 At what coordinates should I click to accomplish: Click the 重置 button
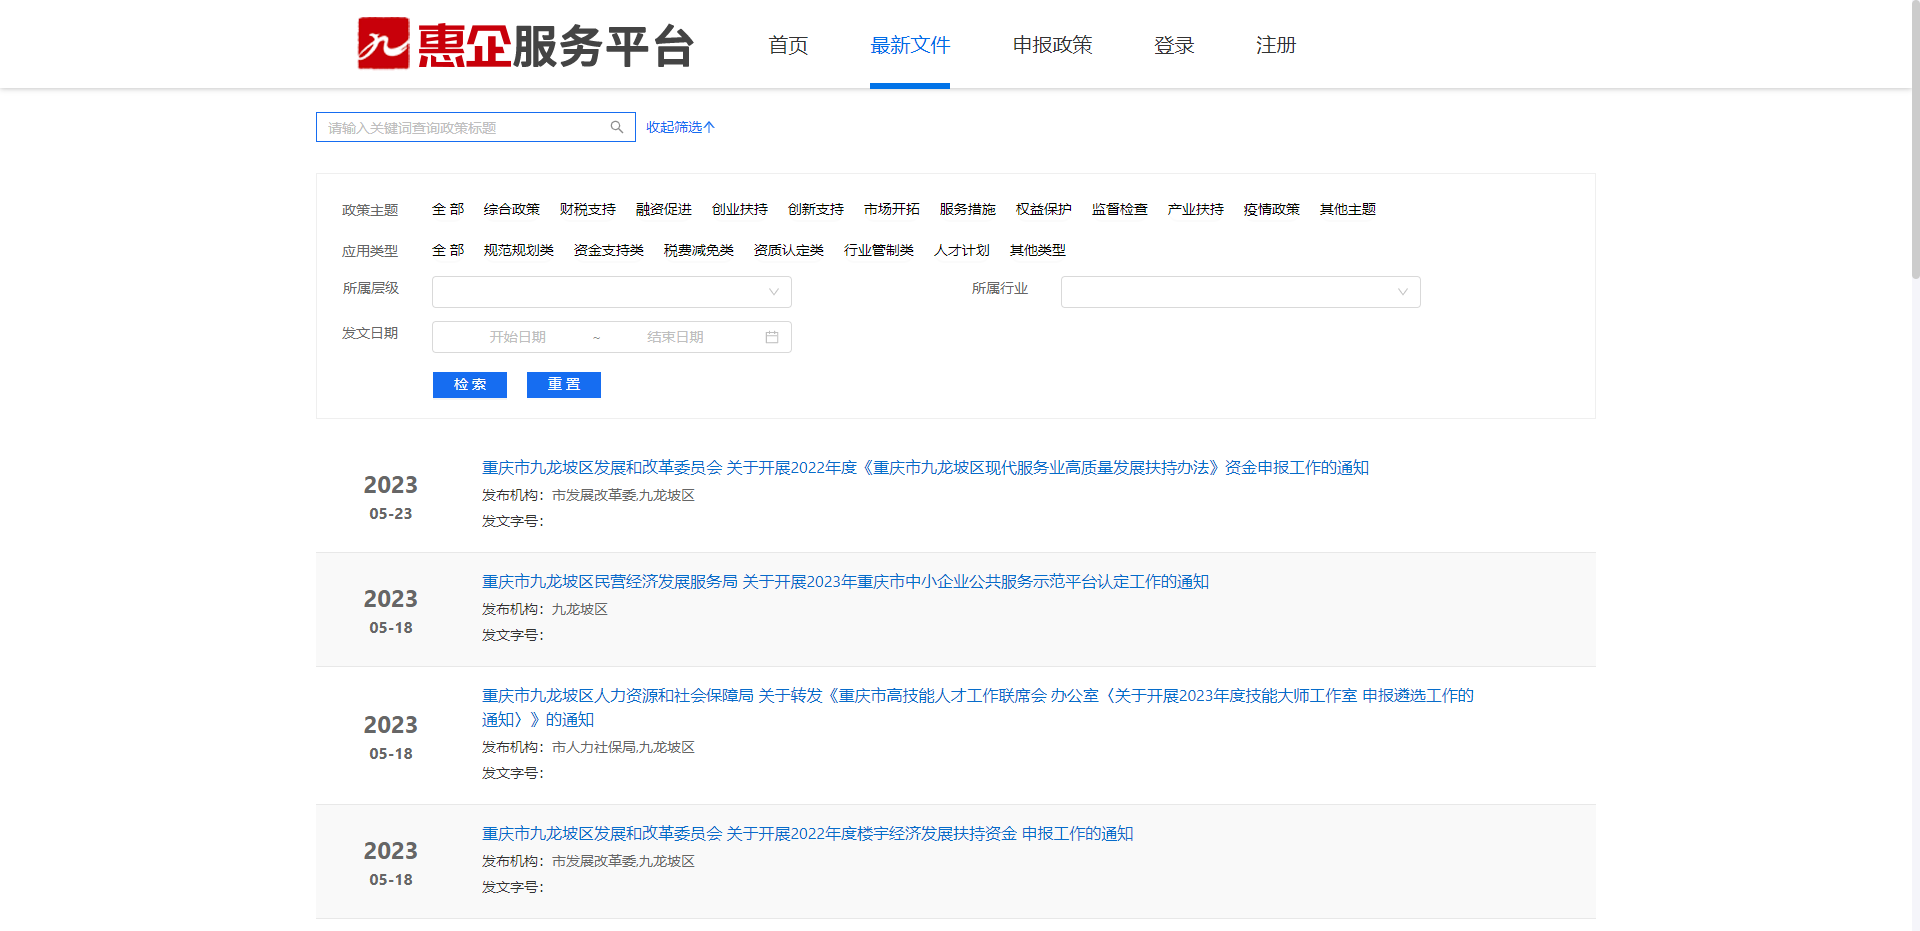point(564,385)
